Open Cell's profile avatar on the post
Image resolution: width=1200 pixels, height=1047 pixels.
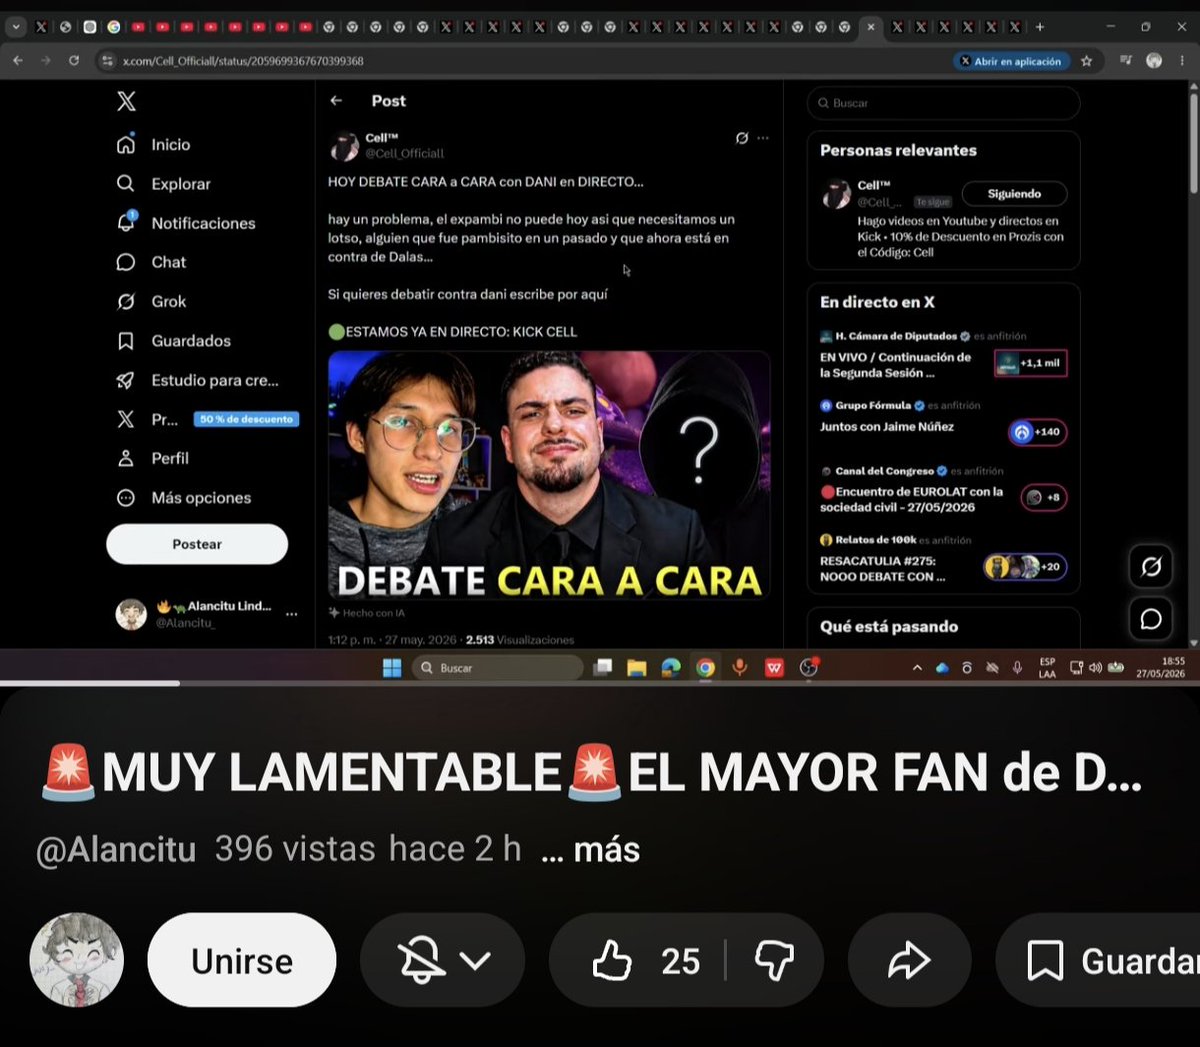(344, 146)
